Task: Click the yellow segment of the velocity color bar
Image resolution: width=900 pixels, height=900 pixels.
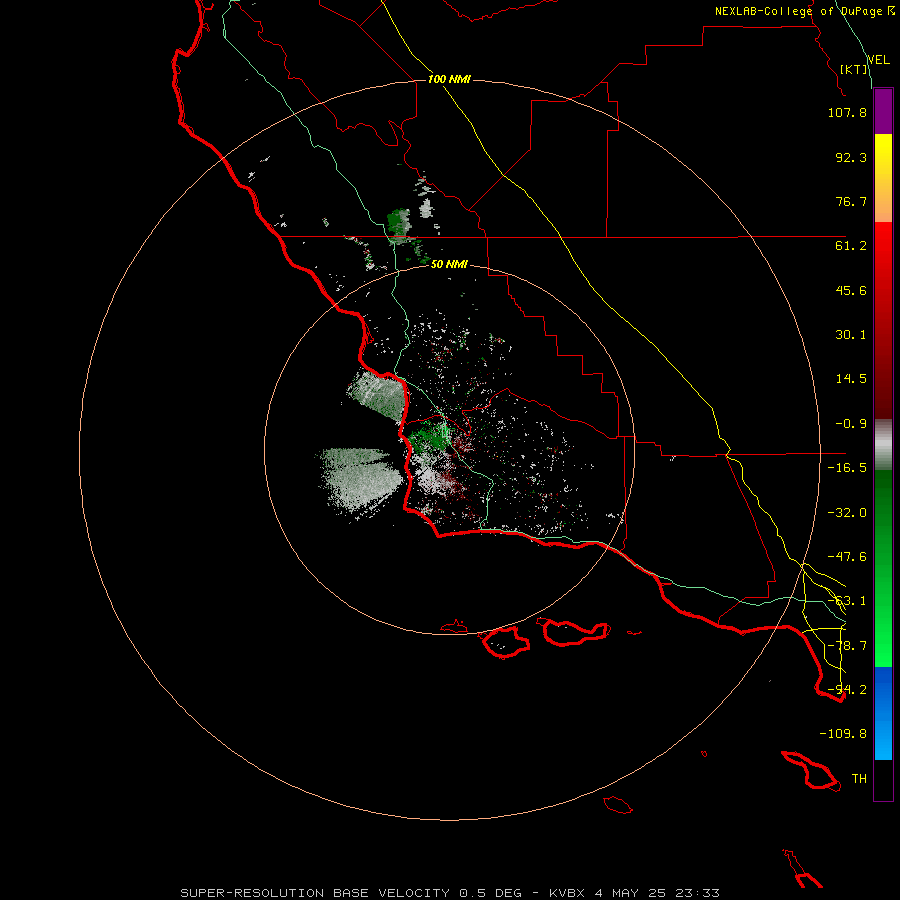Action: coord(883,178)
